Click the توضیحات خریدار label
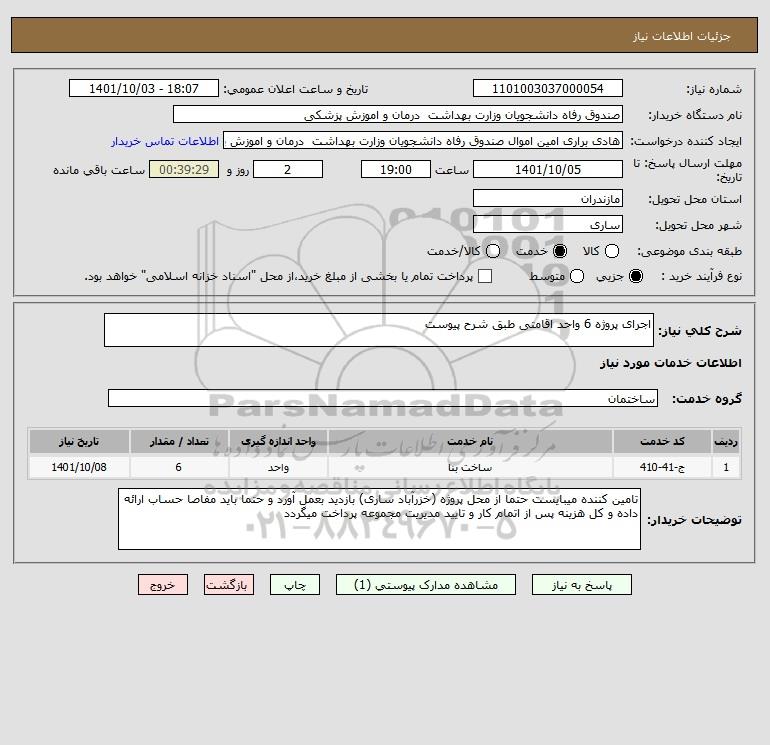 [x=694, y=520]
